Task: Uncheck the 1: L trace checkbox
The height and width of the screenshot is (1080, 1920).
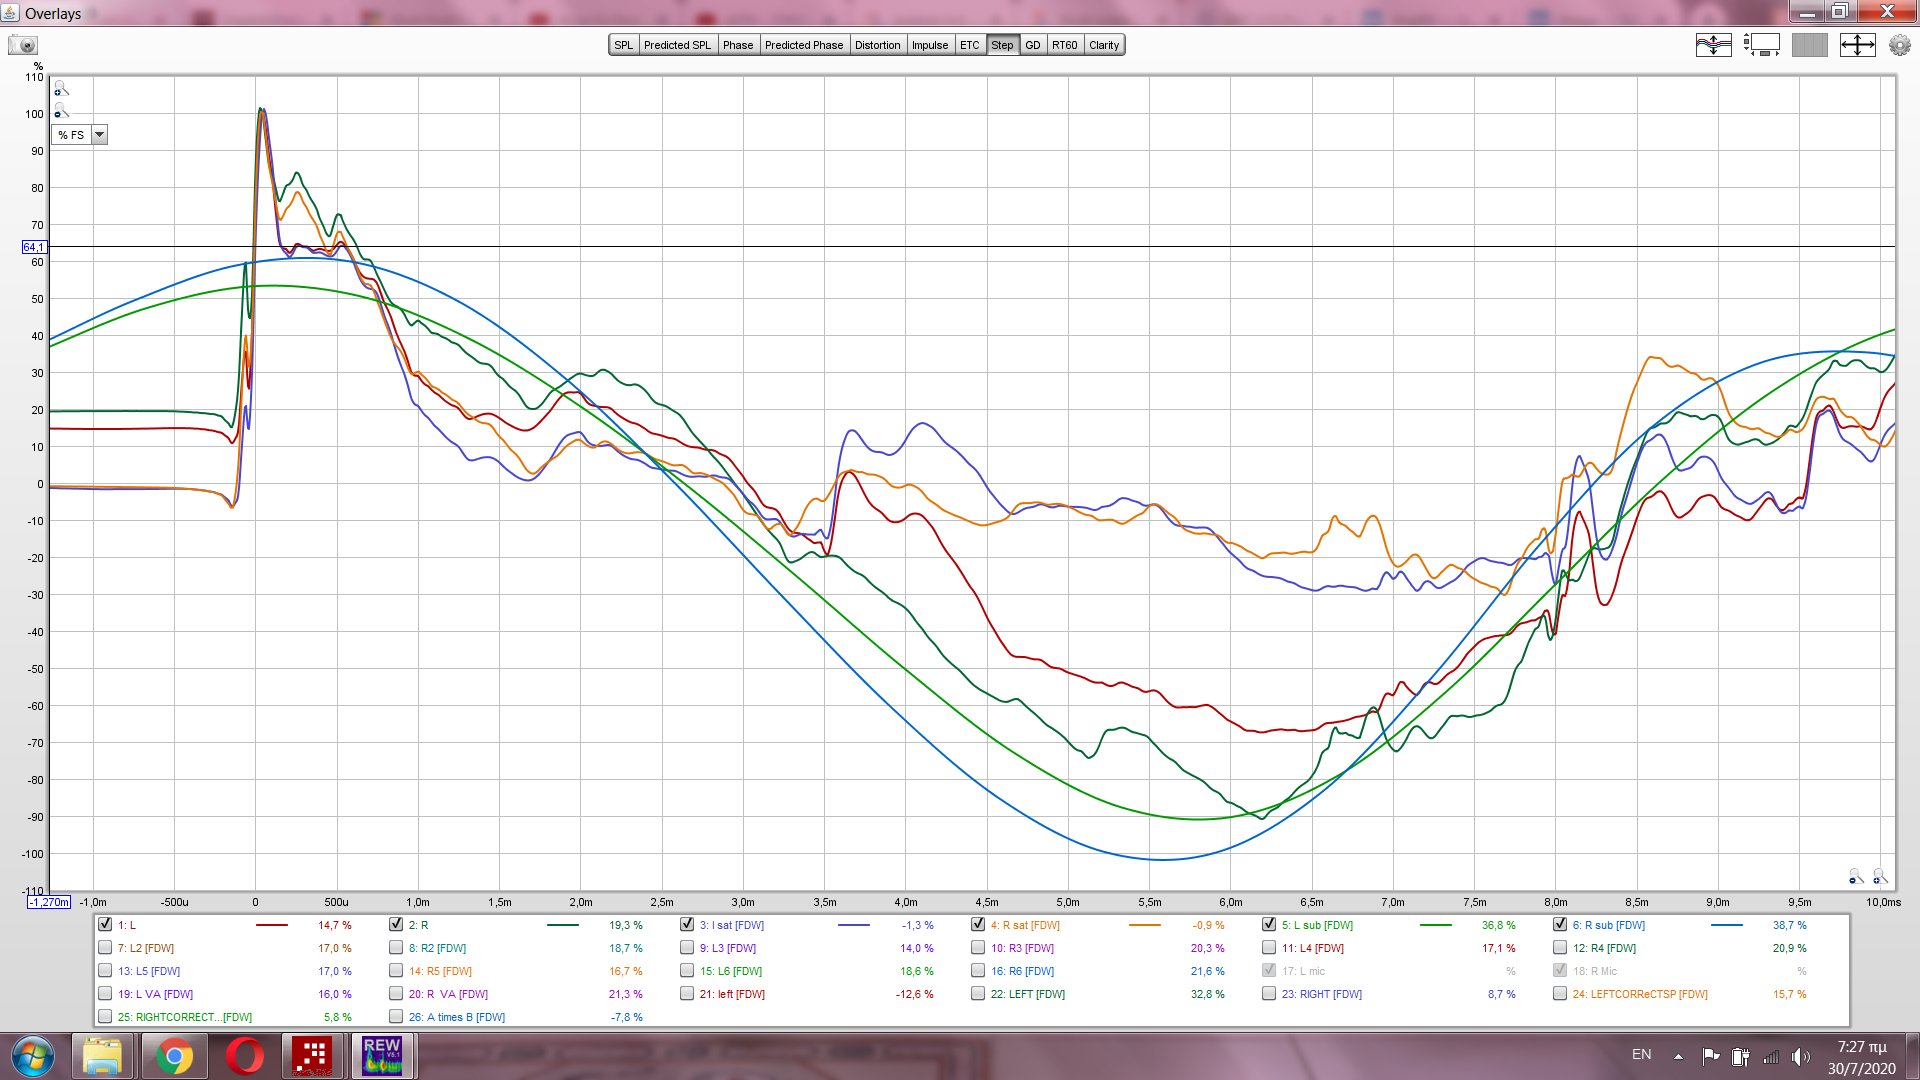Action: point(105,925)
